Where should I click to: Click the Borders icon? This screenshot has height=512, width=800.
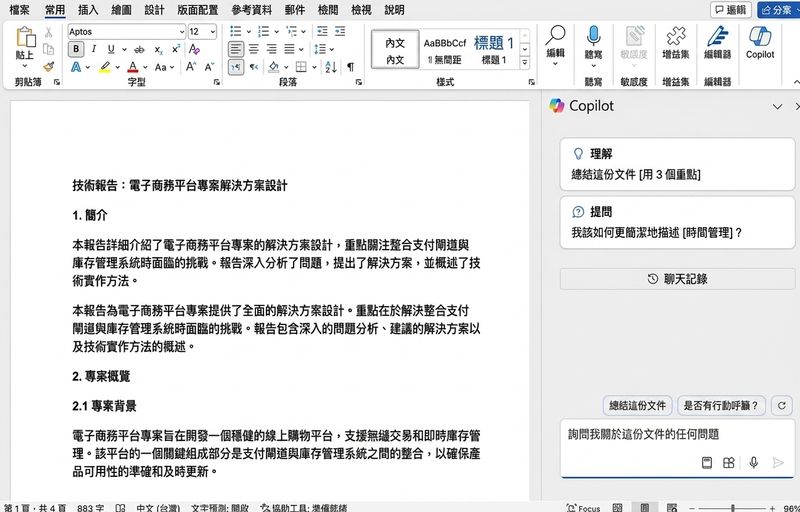click(x=302, y=67)
